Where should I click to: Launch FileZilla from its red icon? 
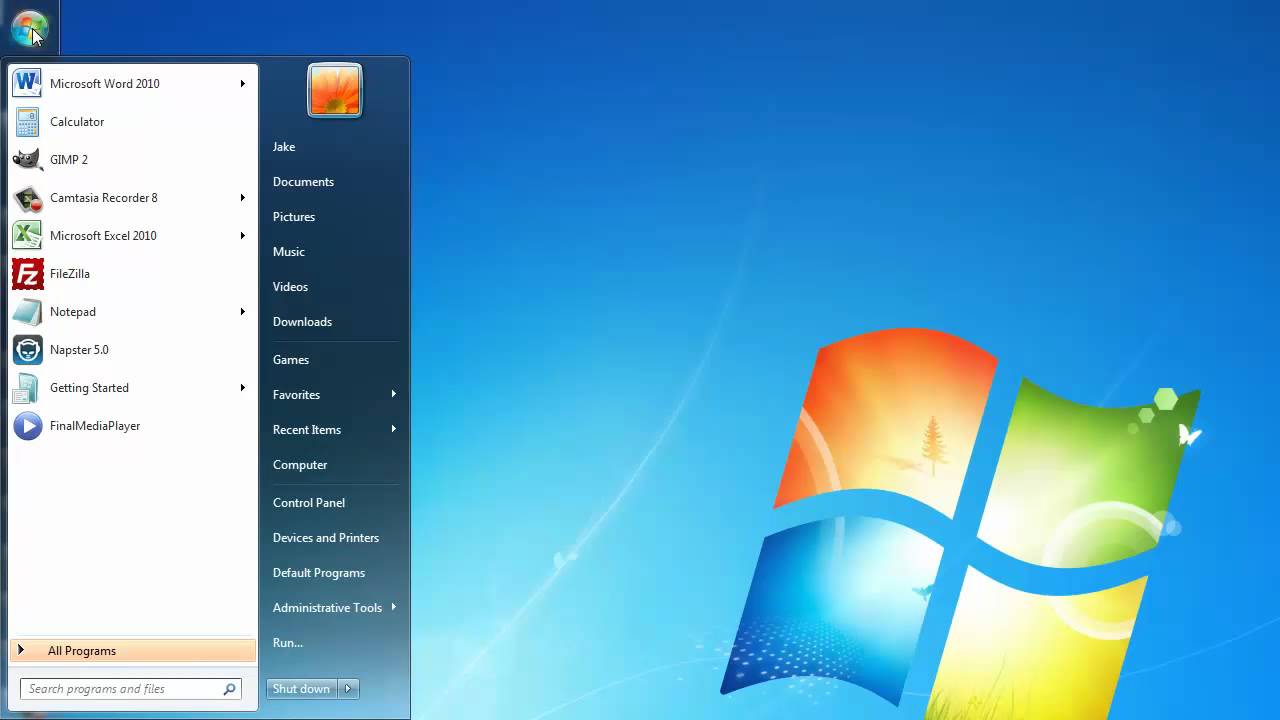pos(27,273)
